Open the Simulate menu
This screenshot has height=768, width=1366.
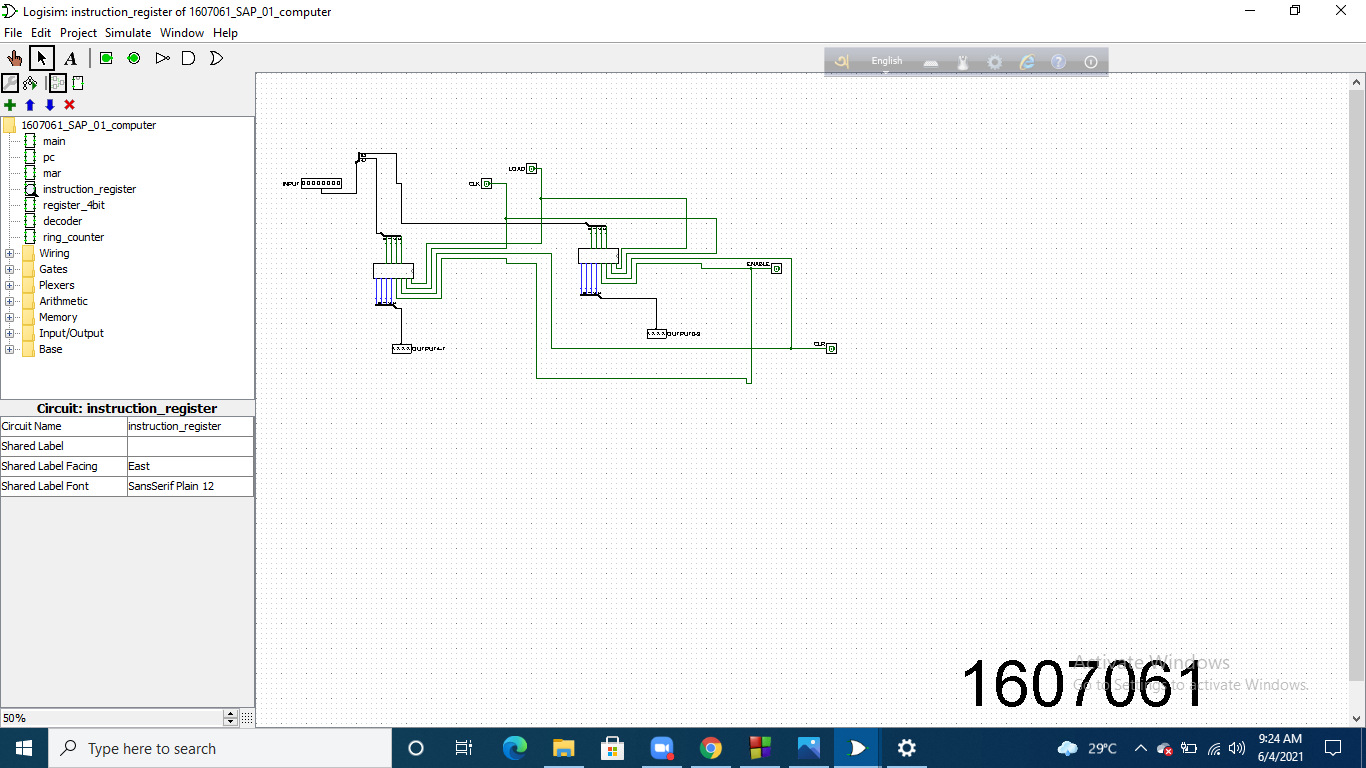[x=128, y=32]
